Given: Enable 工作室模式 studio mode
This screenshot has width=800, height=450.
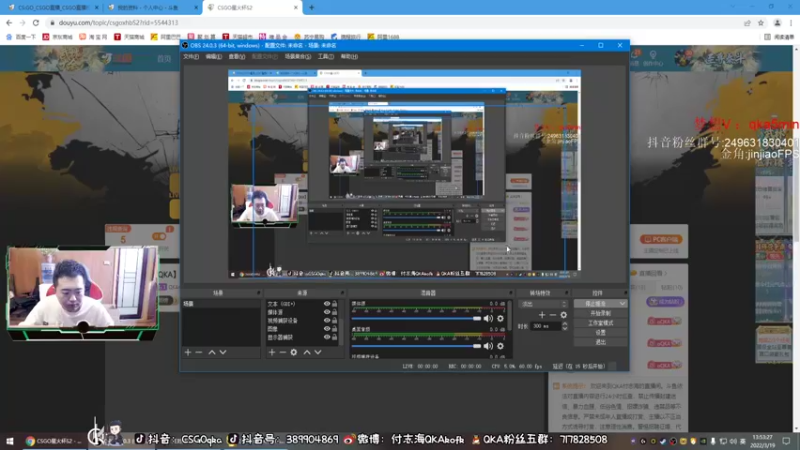Looking at the screenshot, I should click(600, 323).
